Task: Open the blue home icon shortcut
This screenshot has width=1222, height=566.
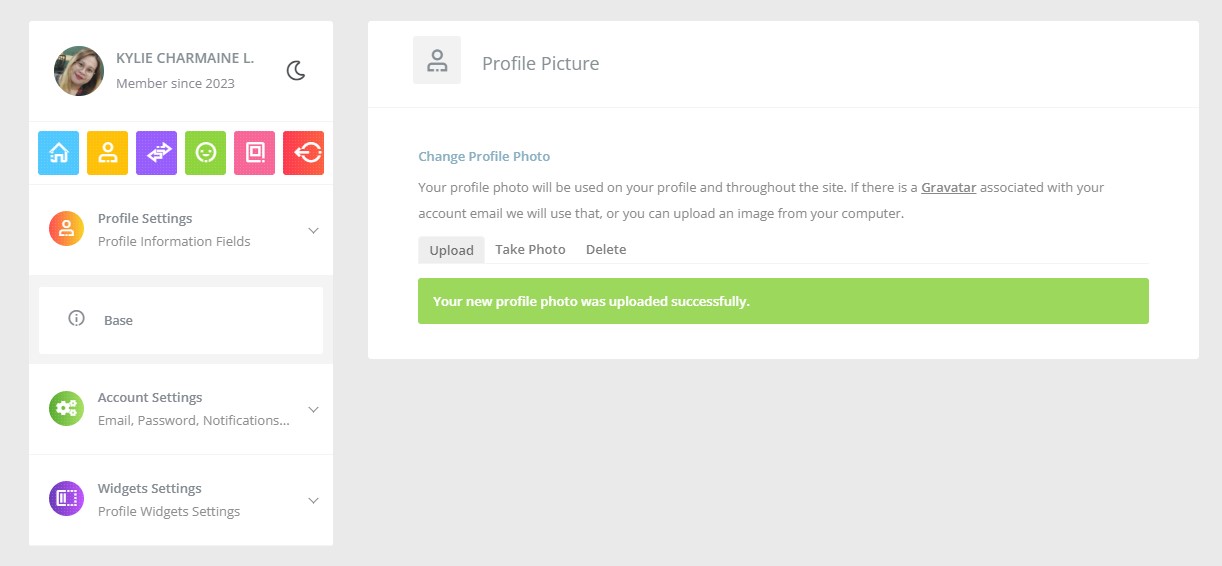Action: point(58,153)
